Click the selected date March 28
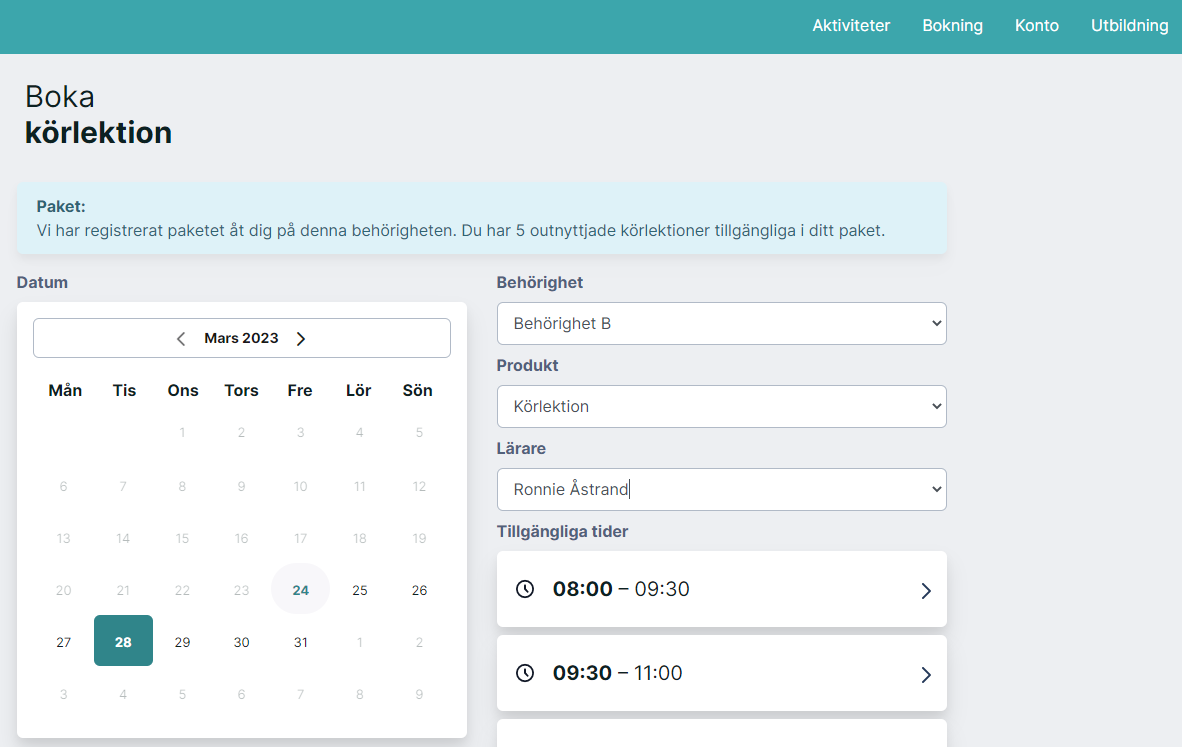 click(123, 641)
